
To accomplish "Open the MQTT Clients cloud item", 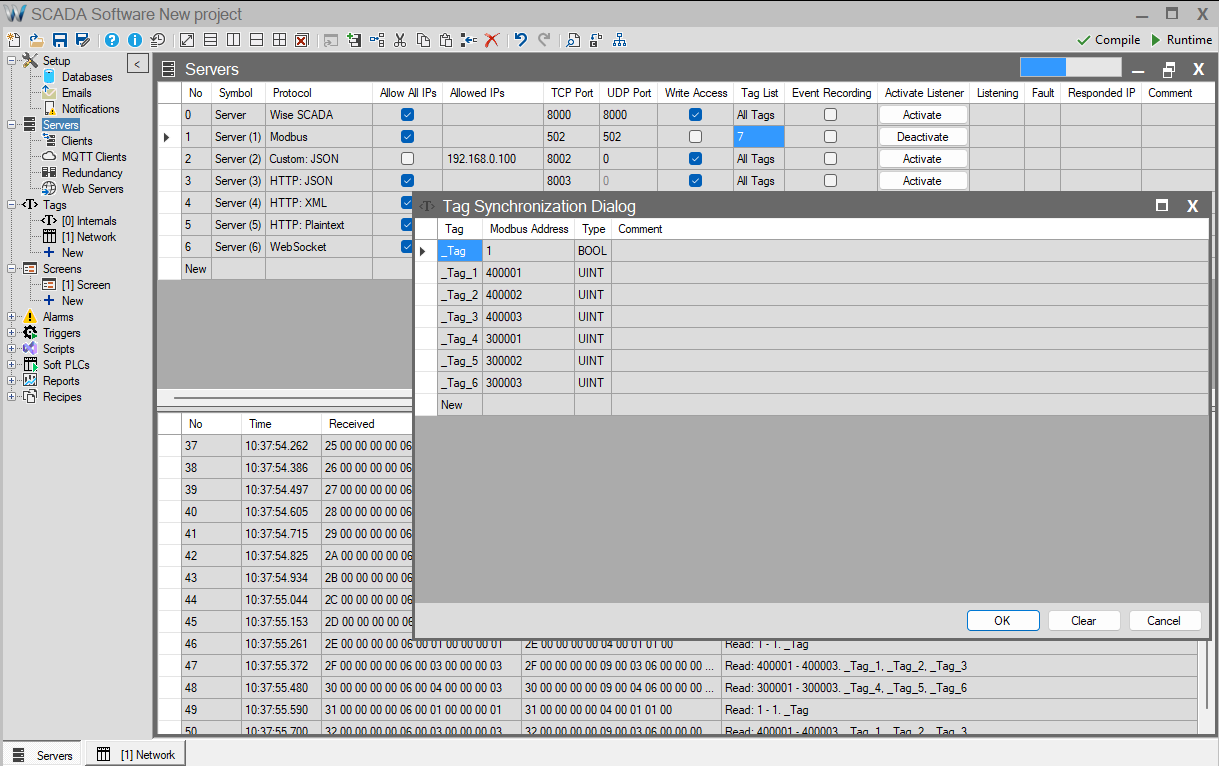I will tap(93, 157).
